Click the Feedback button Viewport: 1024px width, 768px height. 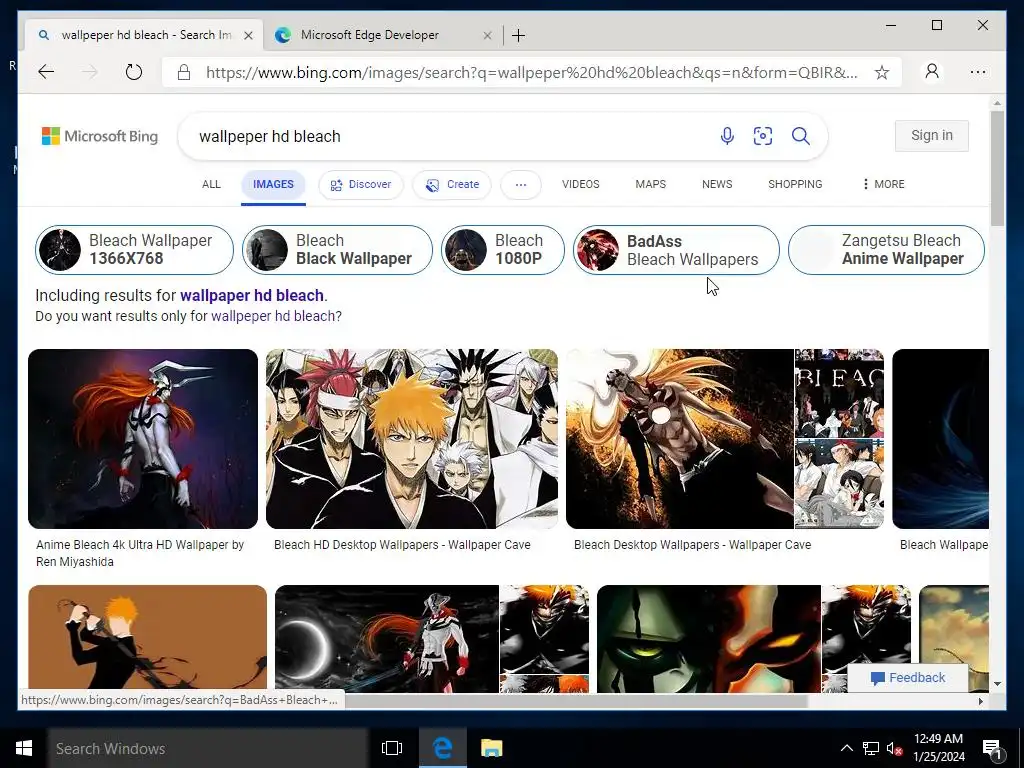tap(908, 678)
